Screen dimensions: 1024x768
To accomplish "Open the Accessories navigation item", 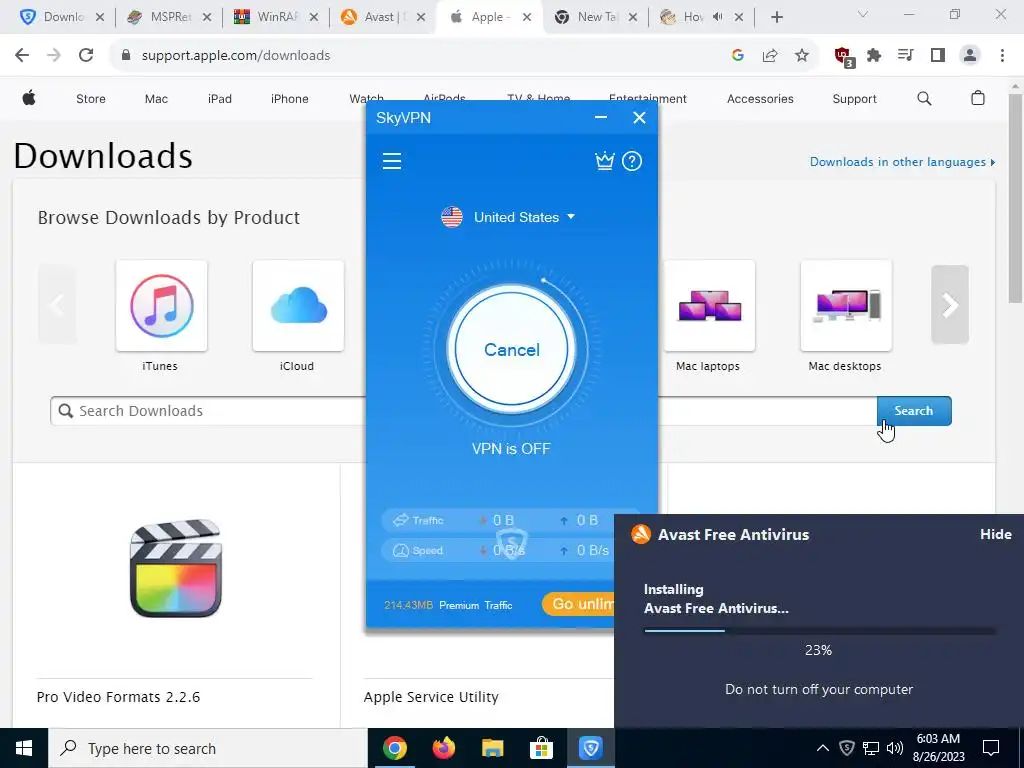I will pyautogui.click(x=760, y=99).
